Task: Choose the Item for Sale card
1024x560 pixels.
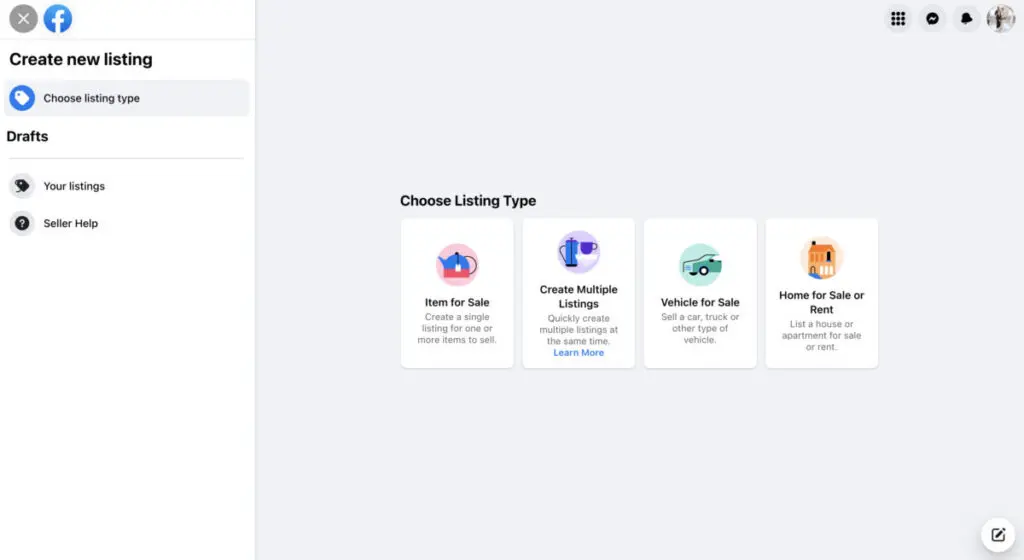Action: pyautogui.click(x=457, y=302)
